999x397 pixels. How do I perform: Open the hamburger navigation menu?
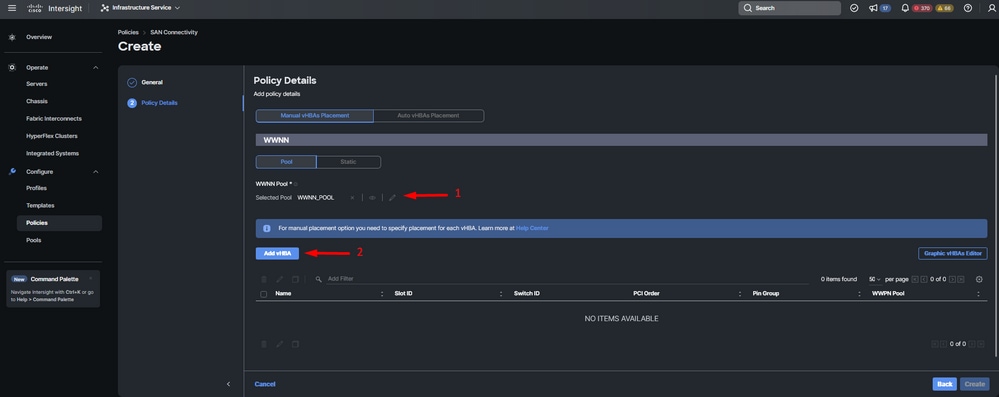tap(12, 8)
